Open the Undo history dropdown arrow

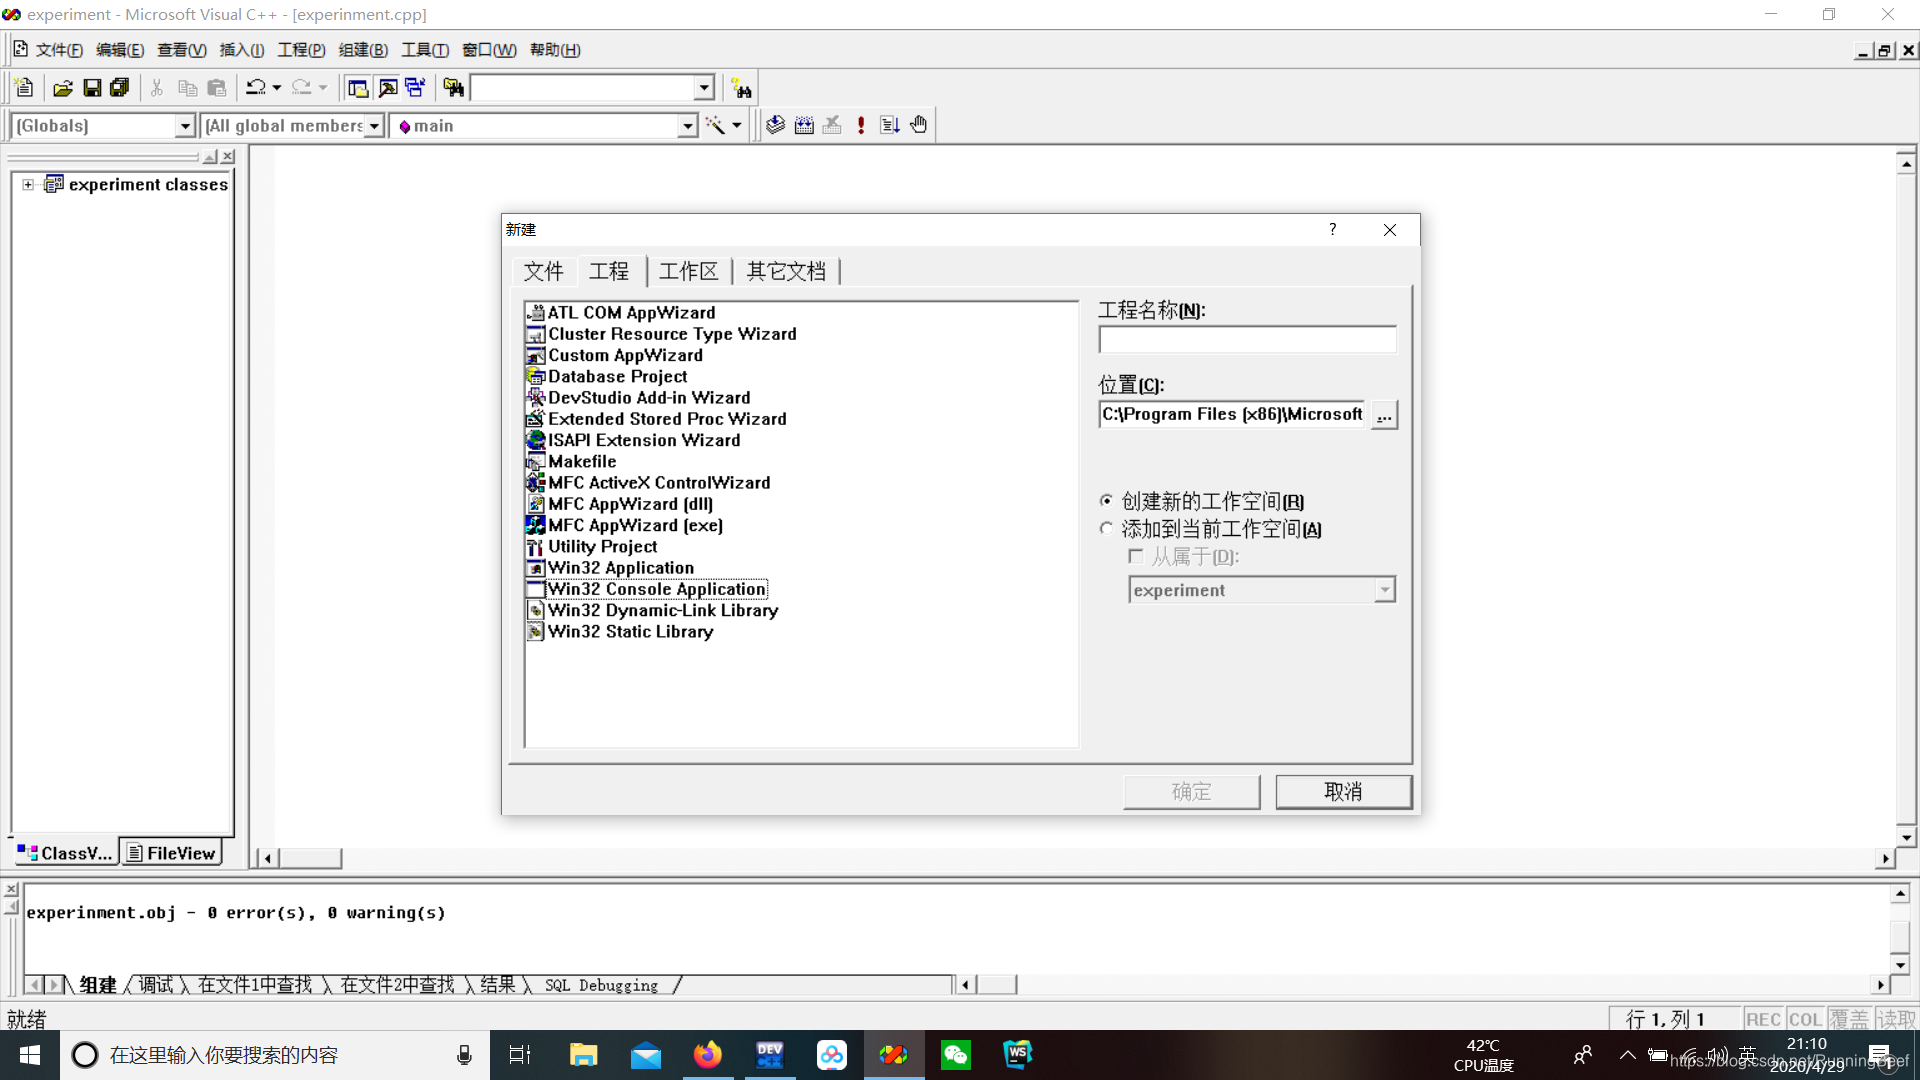(277, 88)
